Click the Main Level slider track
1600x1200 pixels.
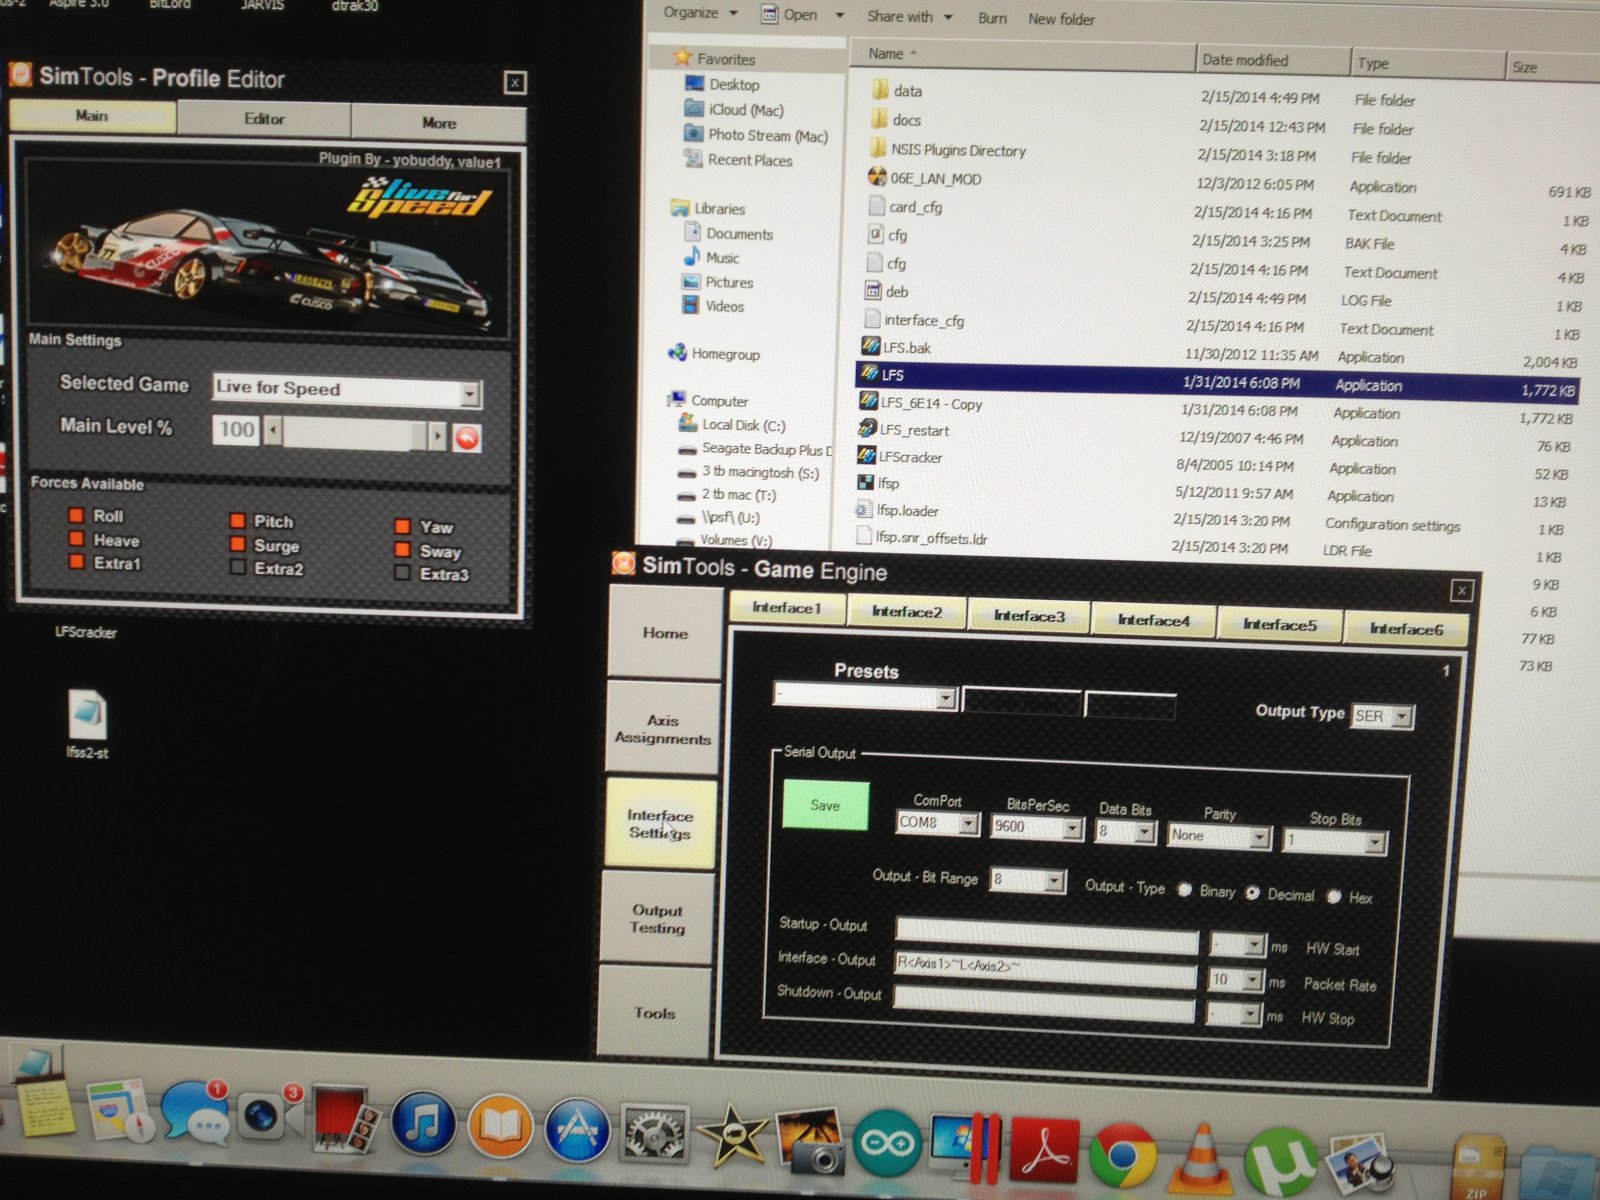click(x=355, y=434)
